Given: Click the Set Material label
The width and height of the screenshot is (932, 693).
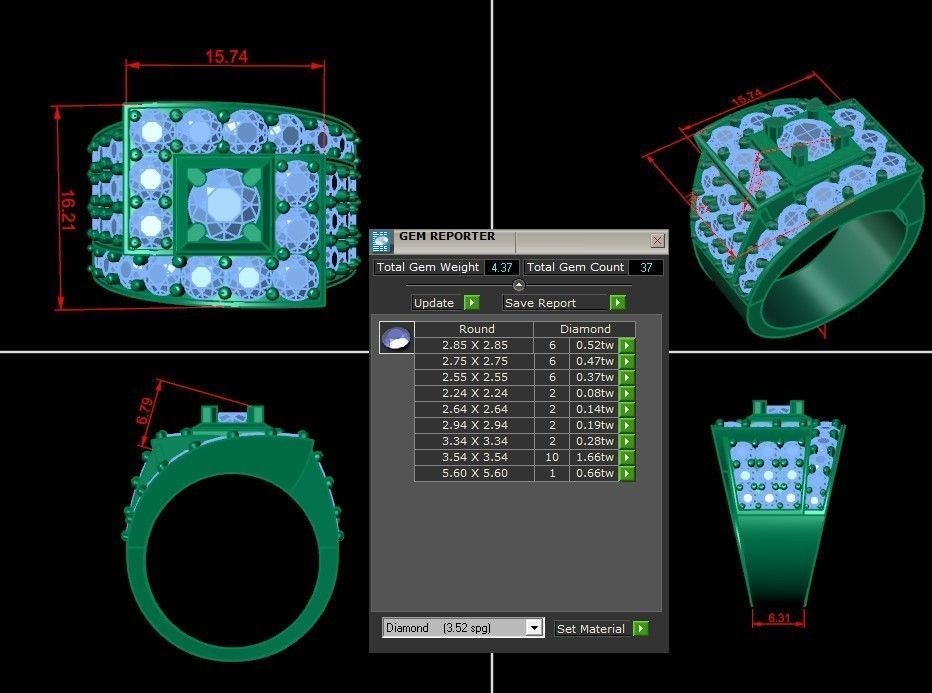Looking at the screenshot, I should [591, 628].
